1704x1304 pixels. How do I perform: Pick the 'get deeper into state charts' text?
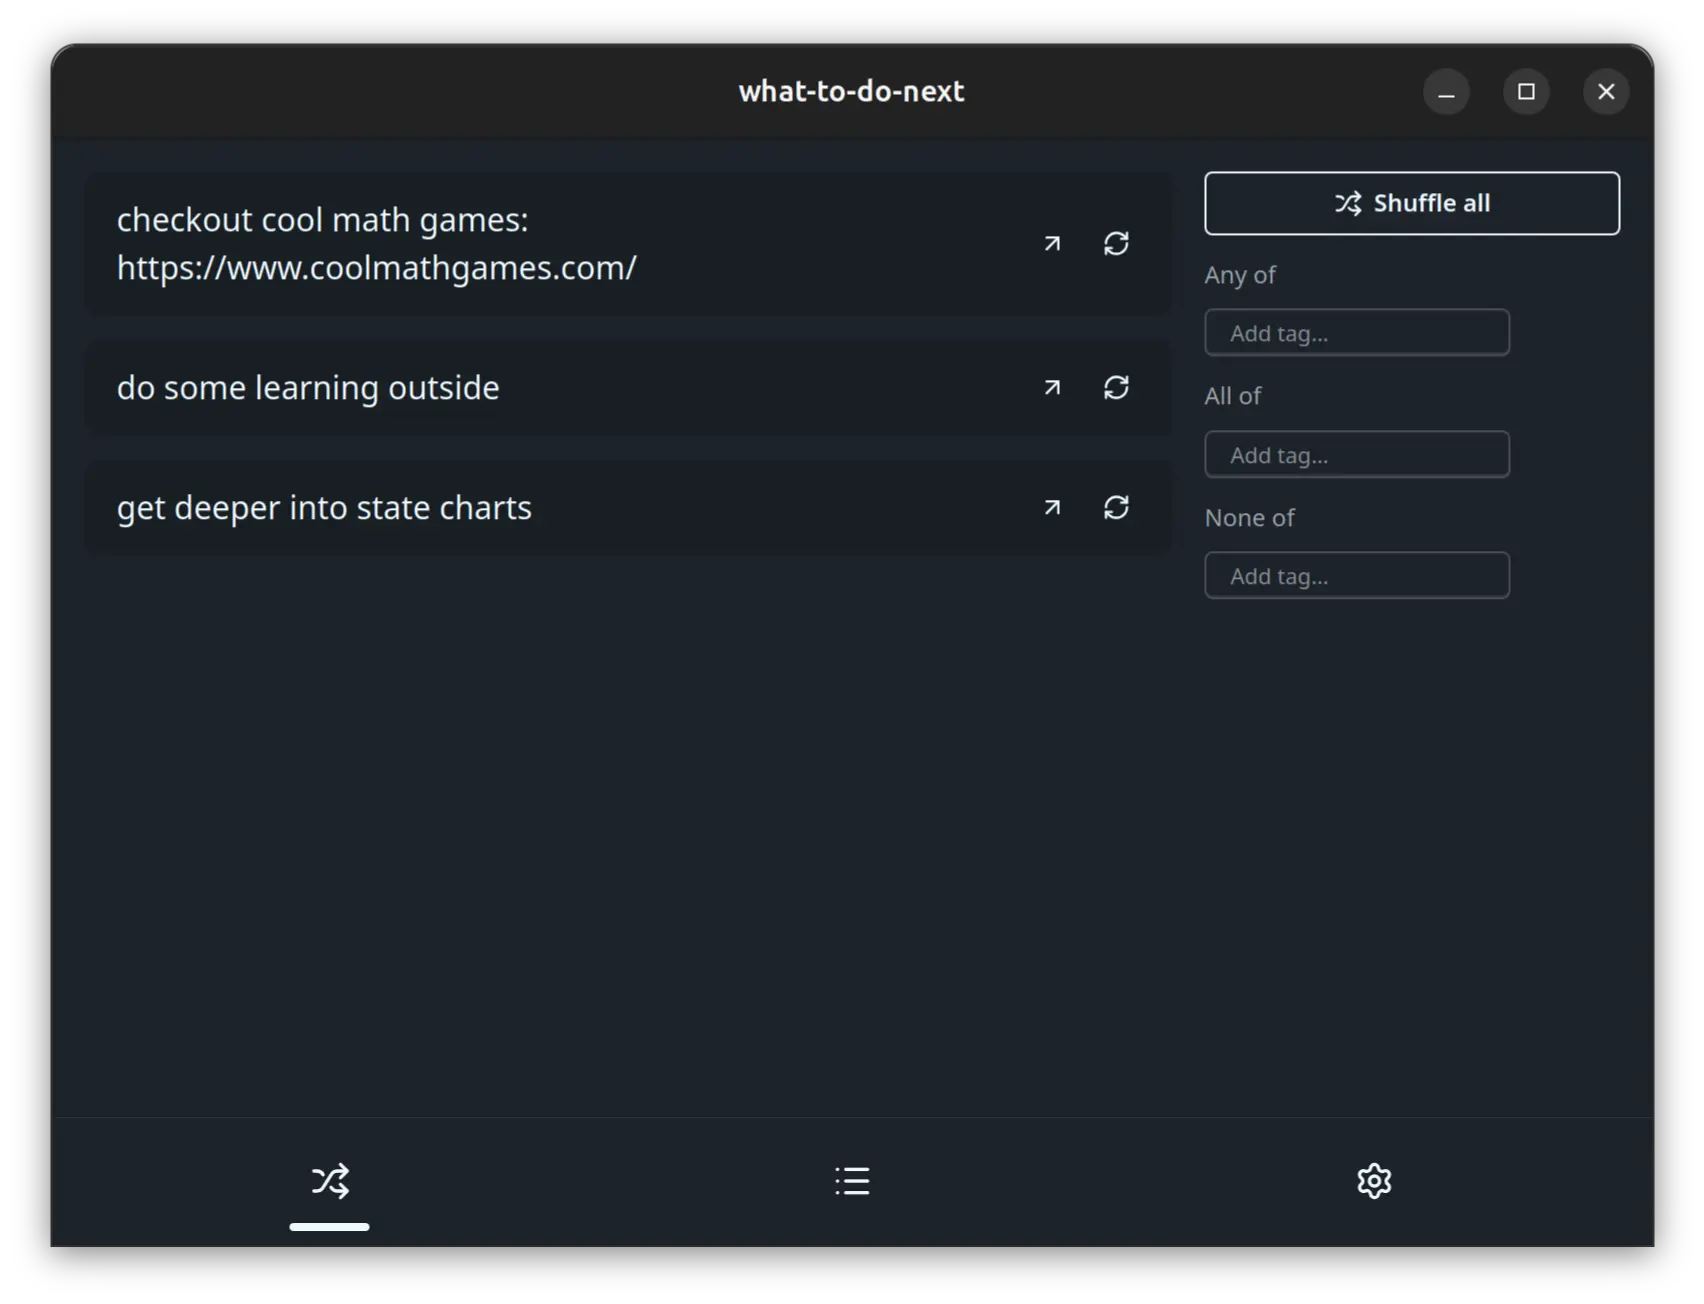coord(324,508)
